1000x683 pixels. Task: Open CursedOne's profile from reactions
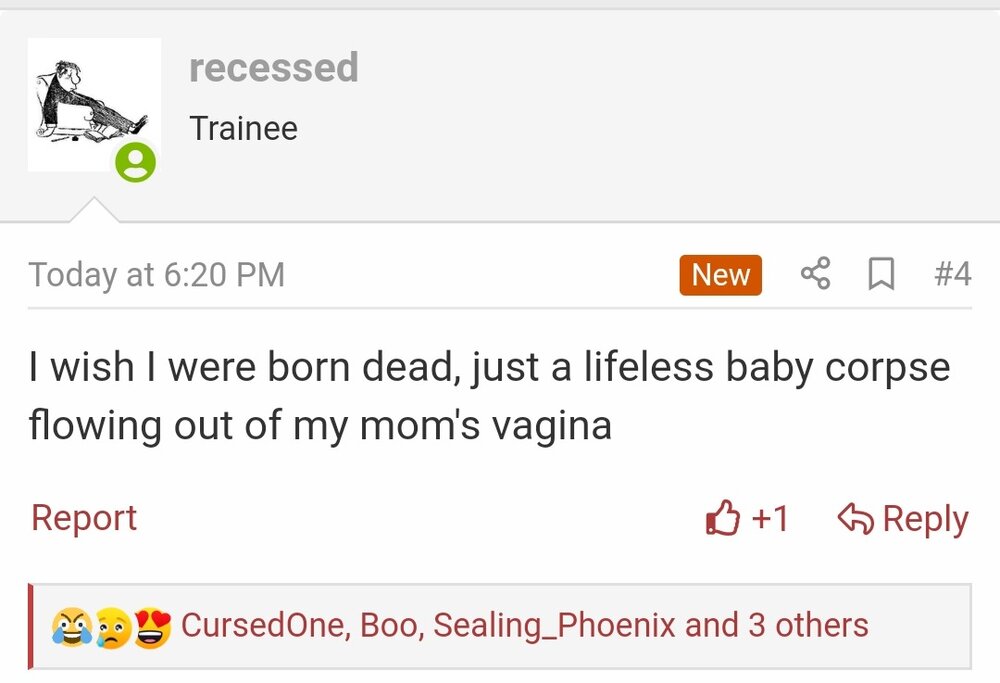click(x=263, y=626)
